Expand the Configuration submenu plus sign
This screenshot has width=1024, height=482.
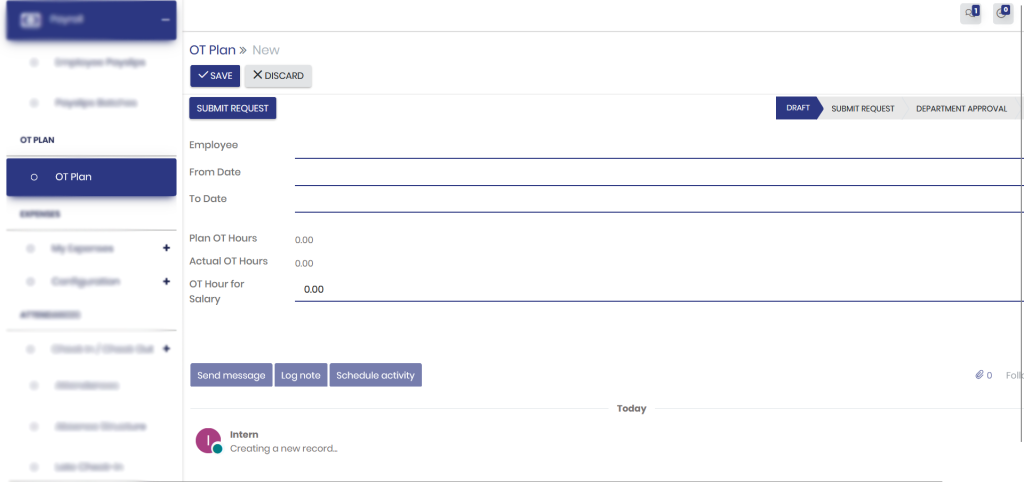[166, 281]
